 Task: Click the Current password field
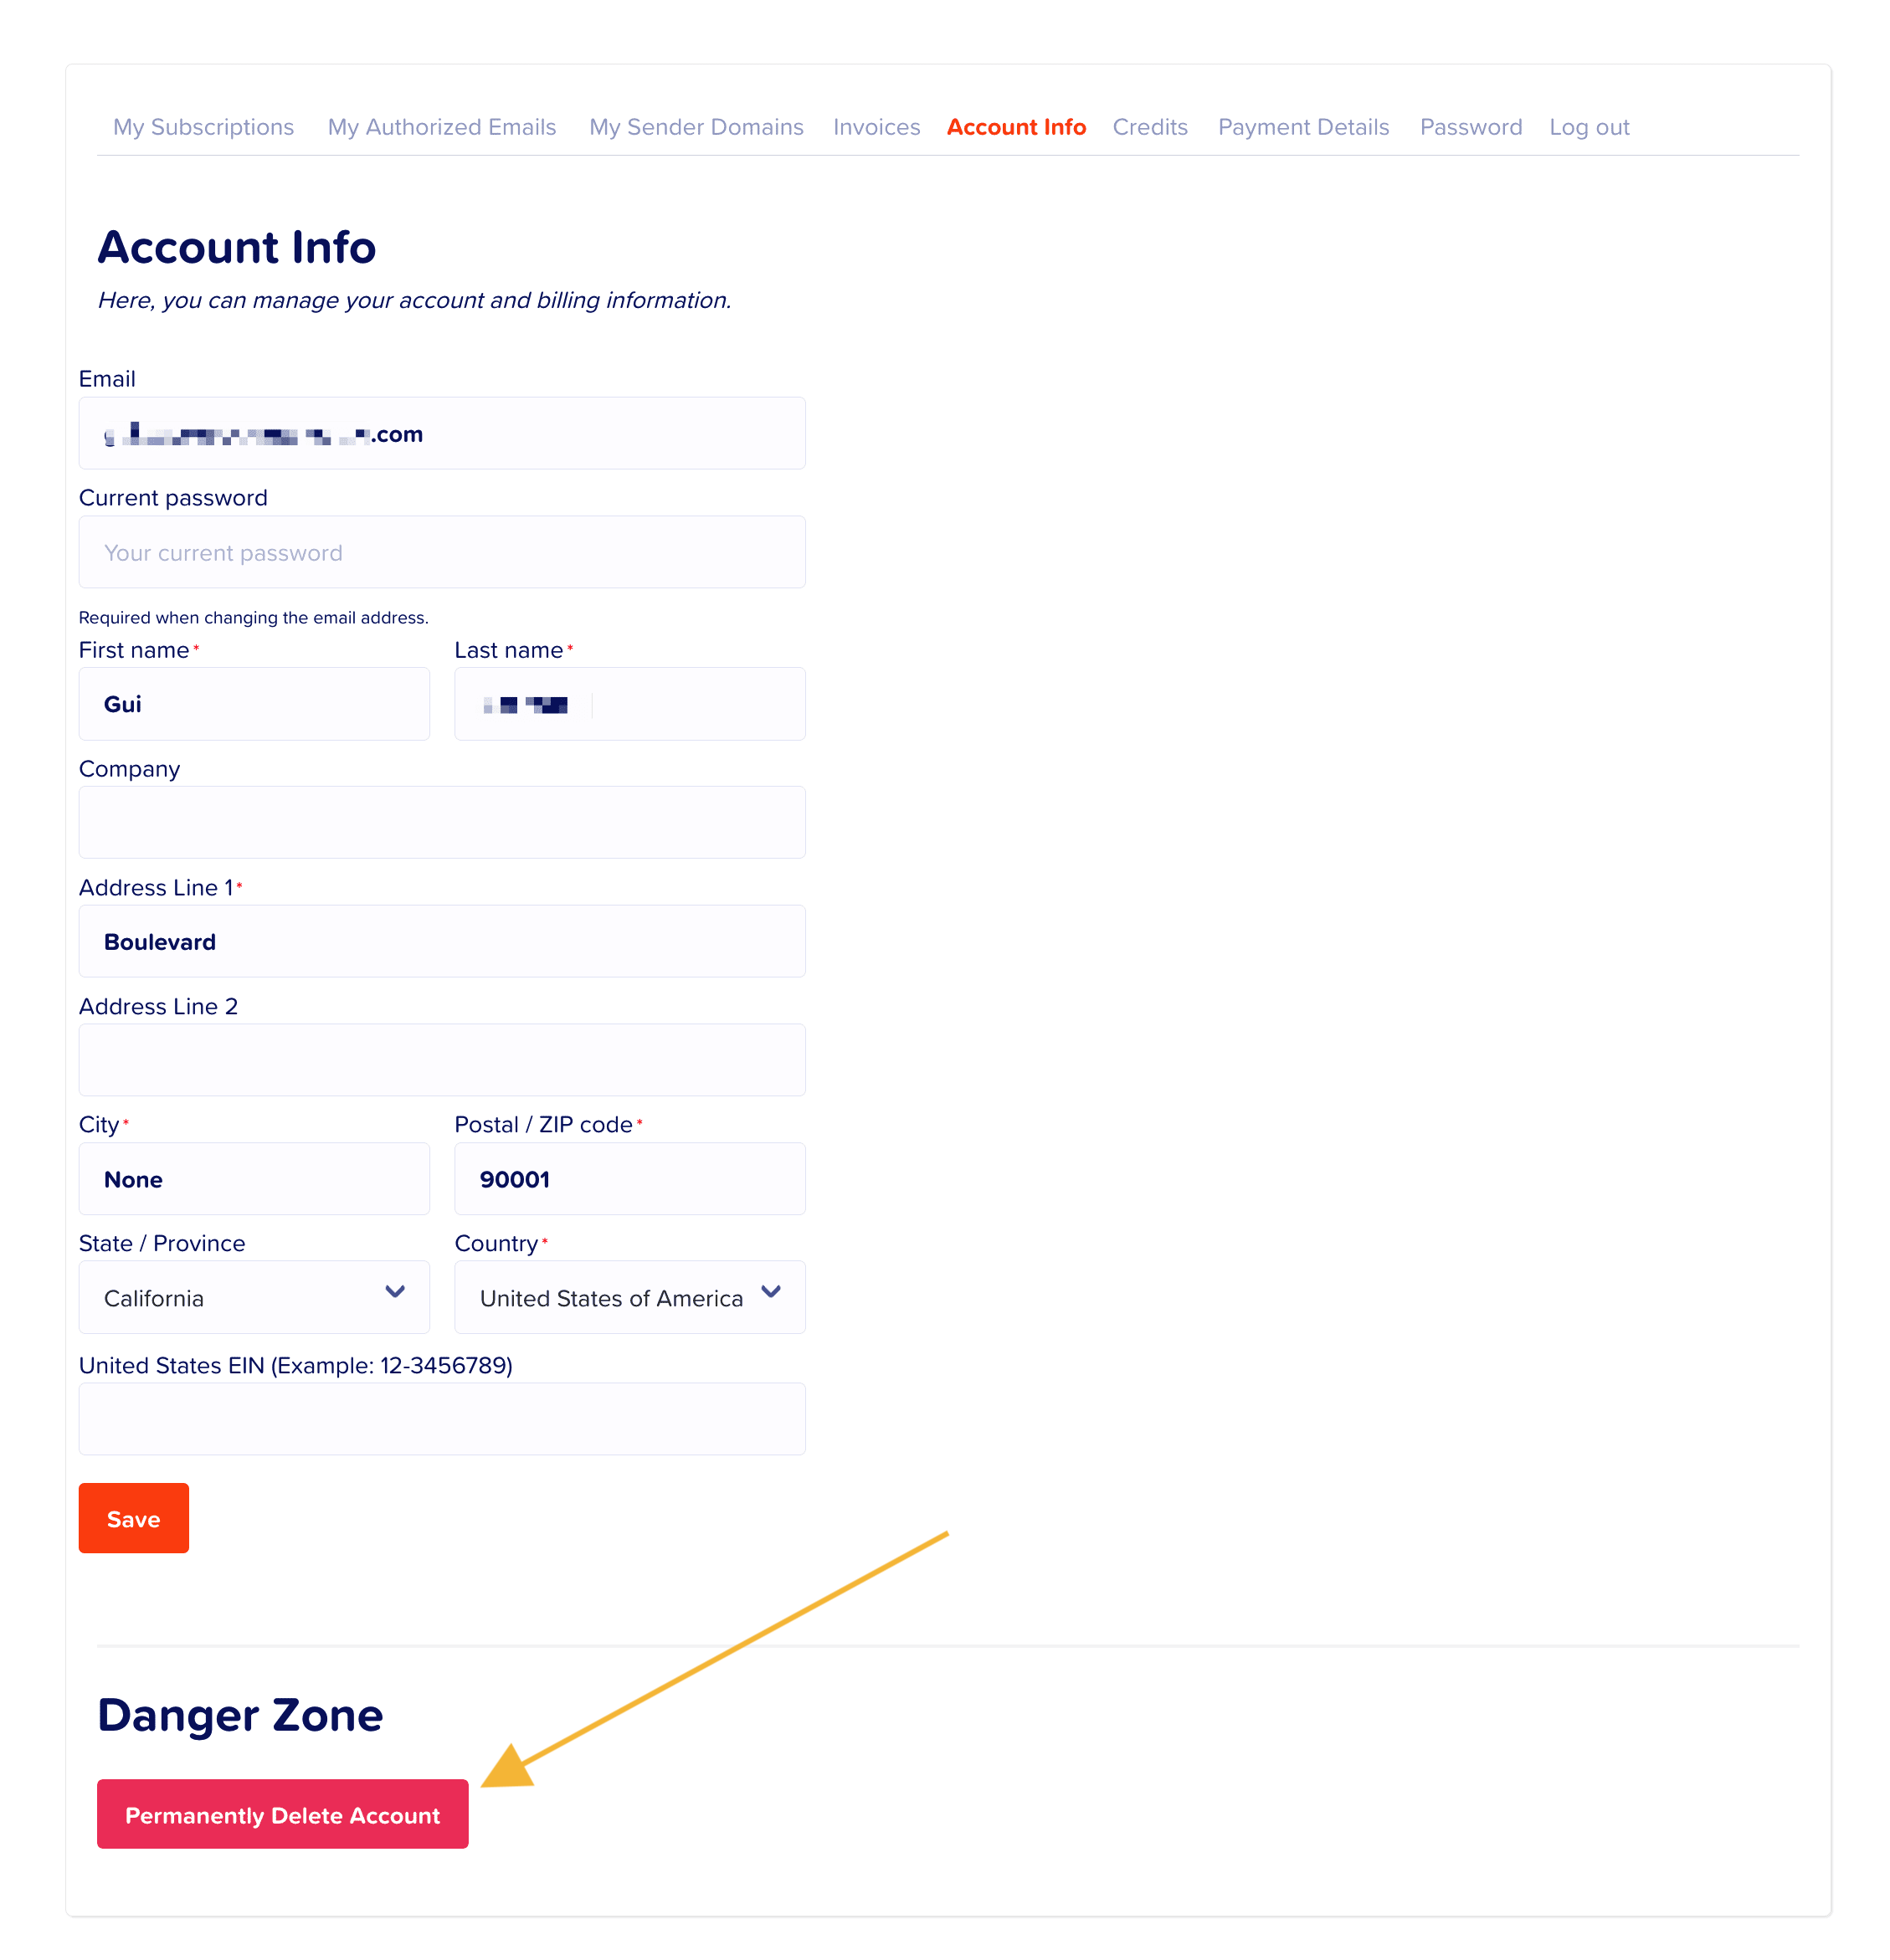(x=442, y=552)
